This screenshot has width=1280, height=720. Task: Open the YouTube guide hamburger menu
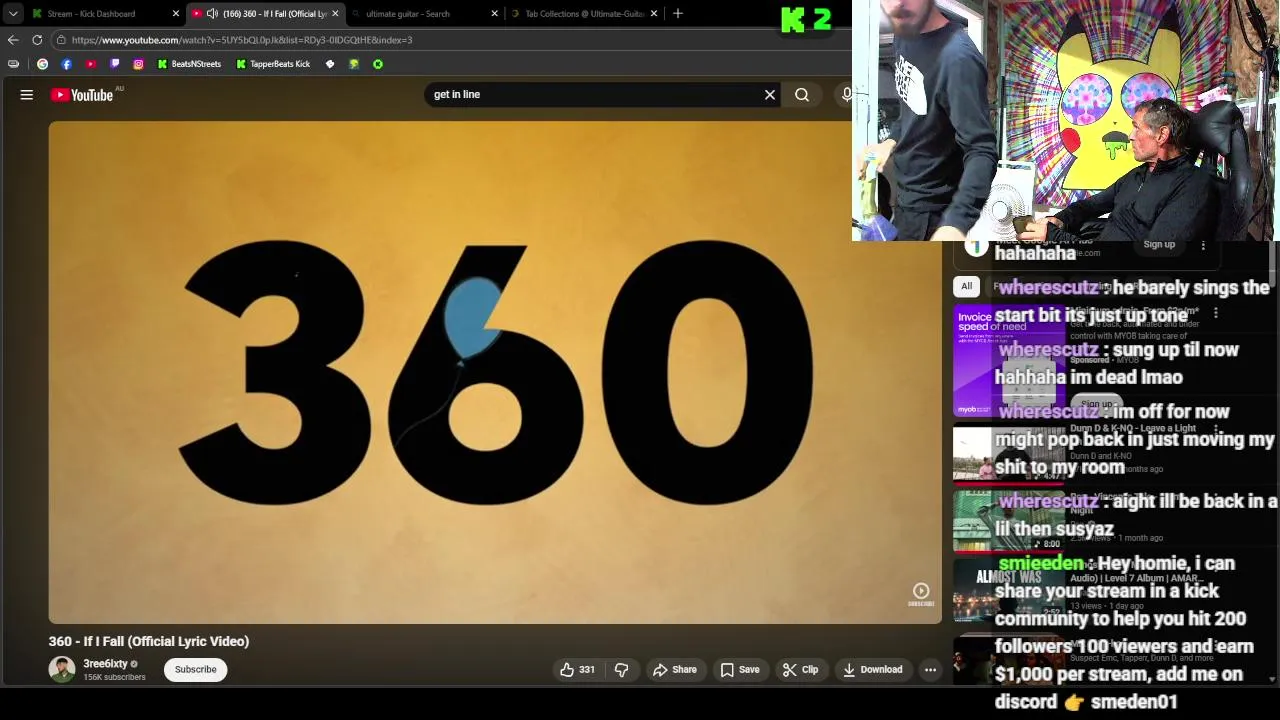(x=27, y=95)
